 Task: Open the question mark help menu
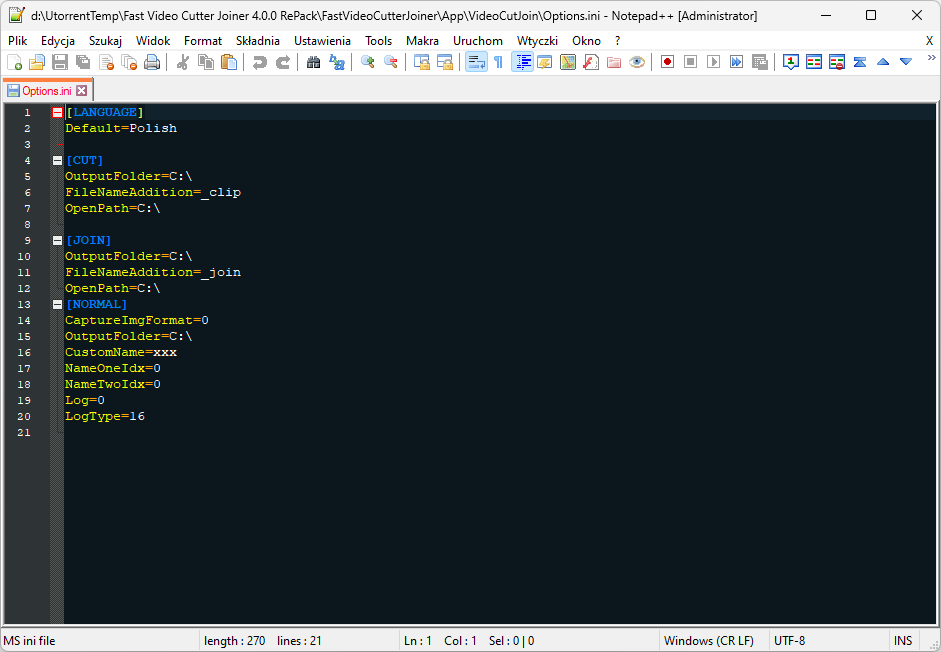pyautogui.click(x=617, y=41)
